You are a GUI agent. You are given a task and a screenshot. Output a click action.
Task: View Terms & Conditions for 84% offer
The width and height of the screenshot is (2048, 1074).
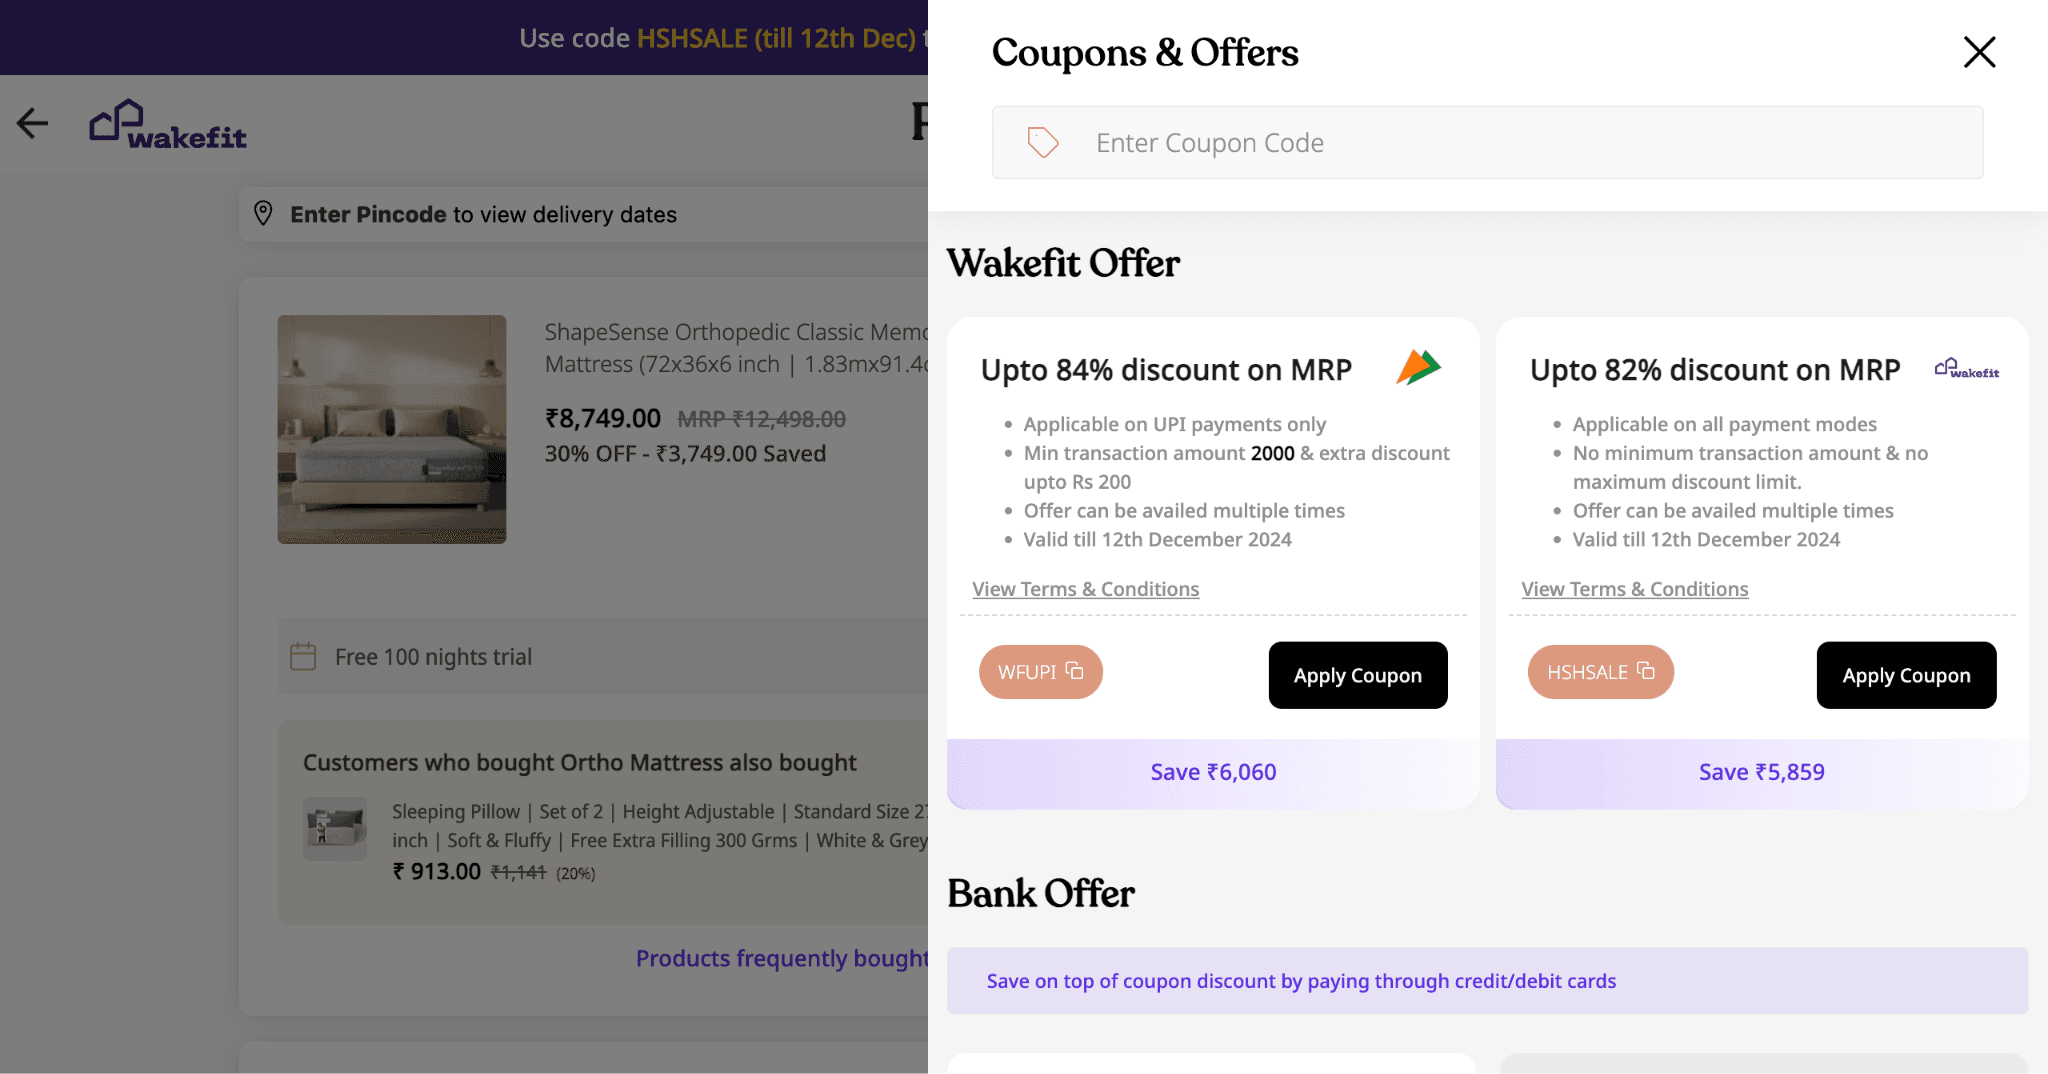pos(1085,589)
